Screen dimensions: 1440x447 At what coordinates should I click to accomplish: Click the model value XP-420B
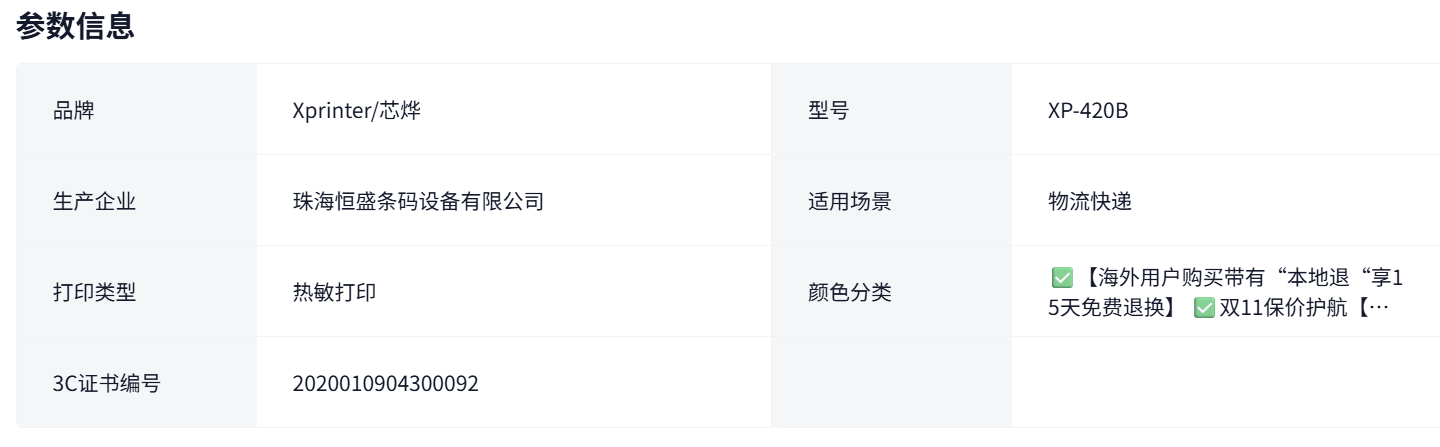(x=1088, y=110)
